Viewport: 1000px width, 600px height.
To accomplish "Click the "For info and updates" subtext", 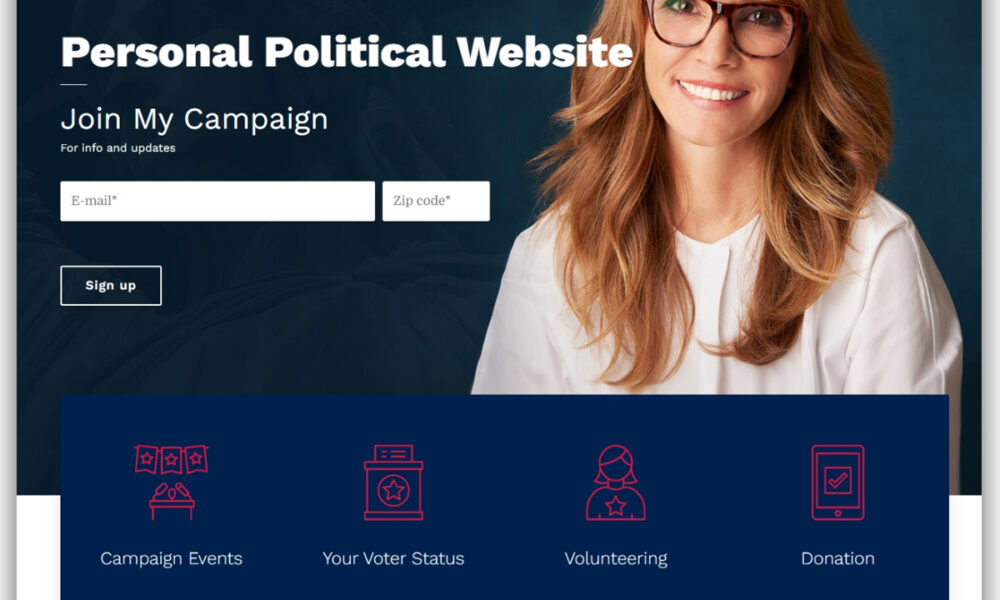I will click(118, 148).
